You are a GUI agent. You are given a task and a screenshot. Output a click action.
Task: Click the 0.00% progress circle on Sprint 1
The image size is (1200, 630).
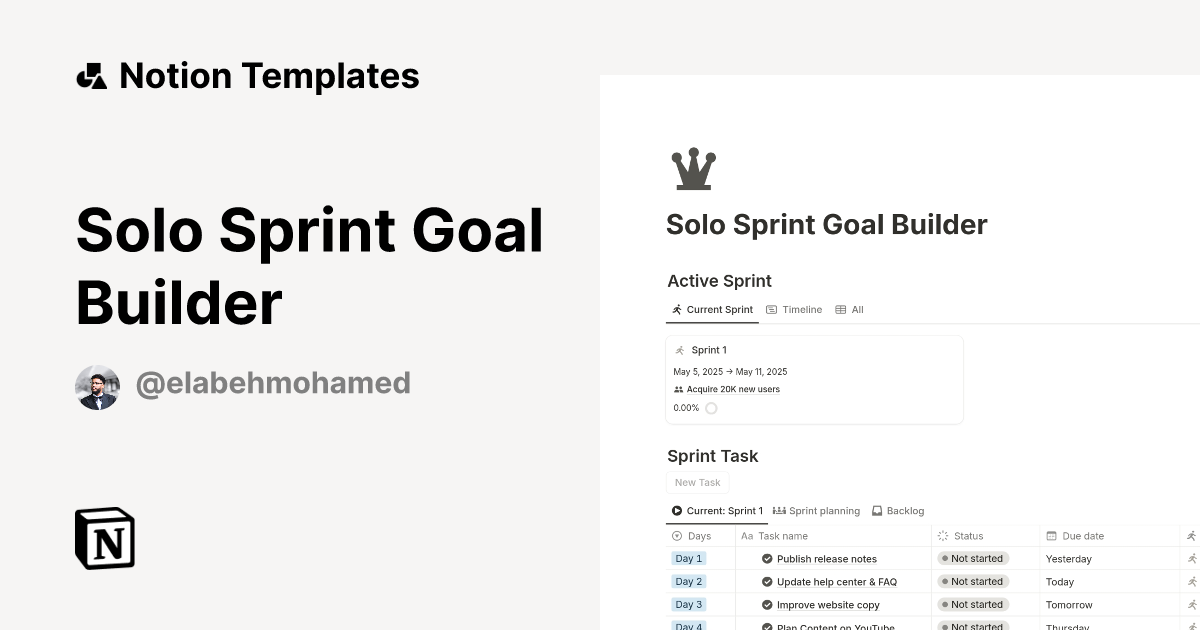711,407
